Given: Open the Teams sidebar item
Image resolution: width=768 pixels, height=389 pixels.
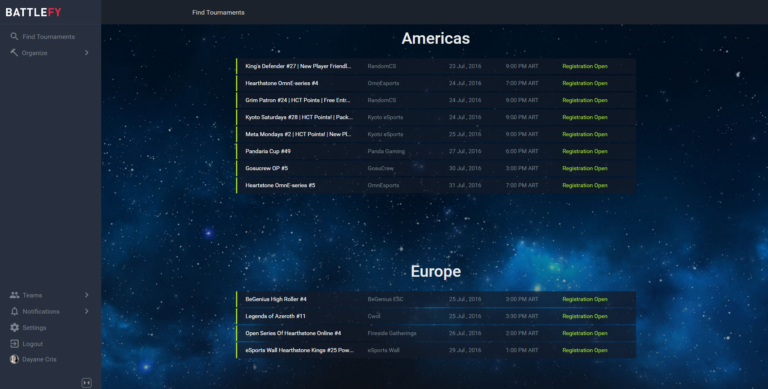Looking at the screenshot, I should (x=32, y=295).
